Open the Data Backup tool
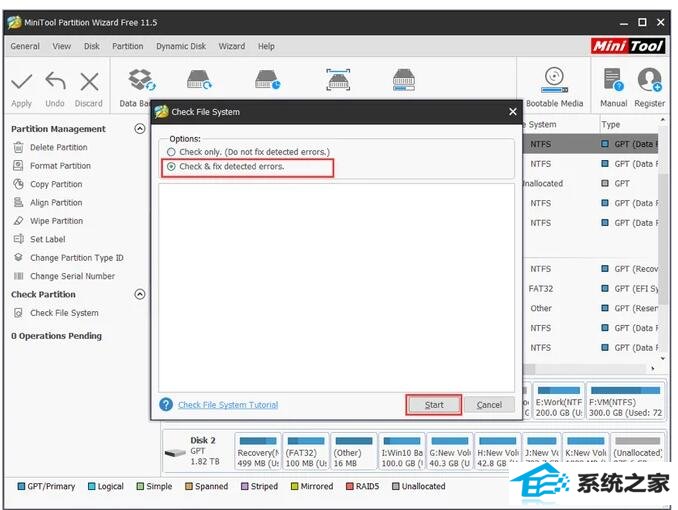Screen dimensions: 678x510 click(x=141, y=80)
